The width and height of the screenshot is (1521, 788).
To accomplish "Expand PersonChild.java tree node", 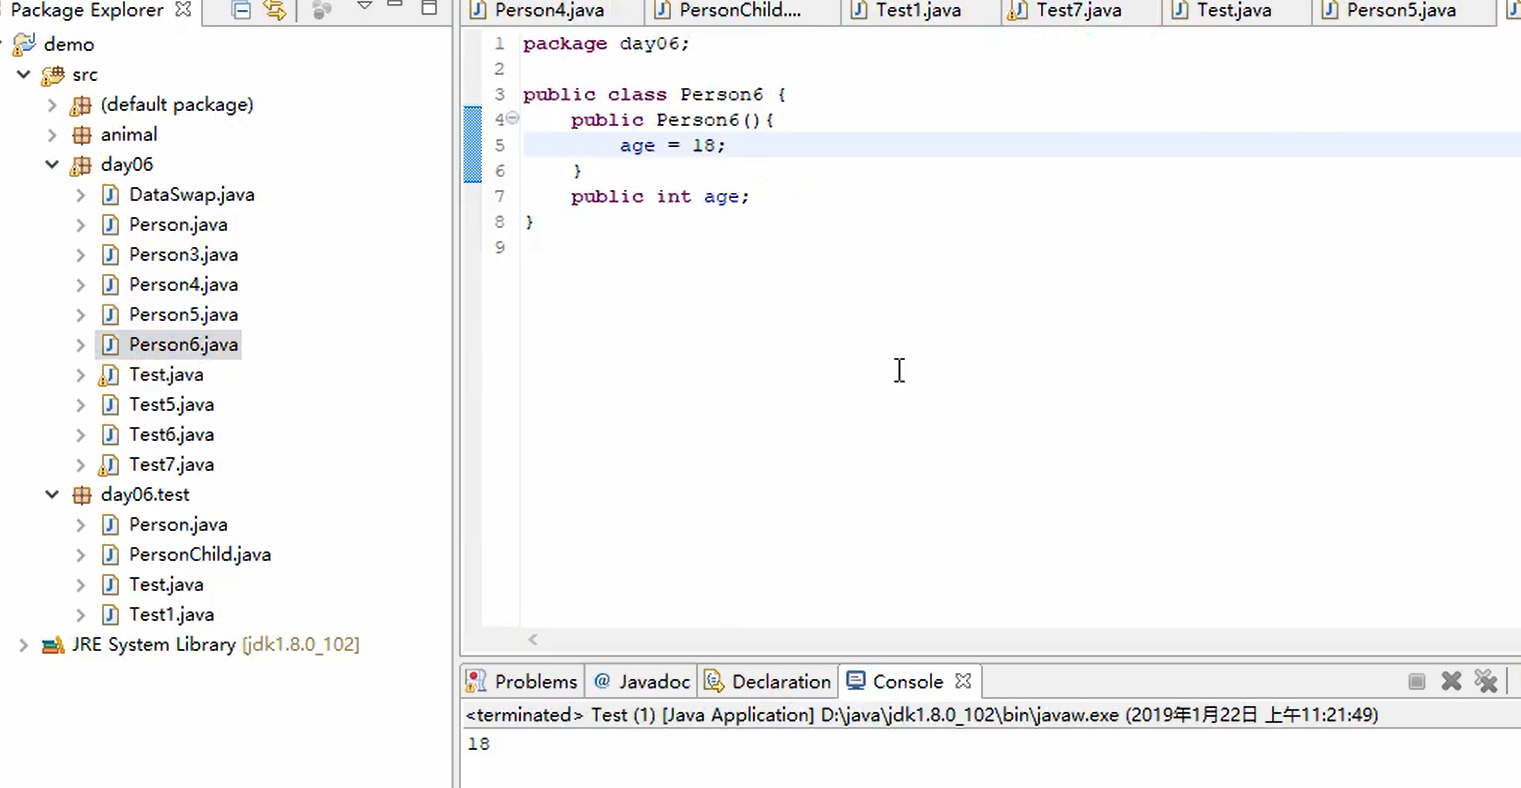I will point(81,555).
